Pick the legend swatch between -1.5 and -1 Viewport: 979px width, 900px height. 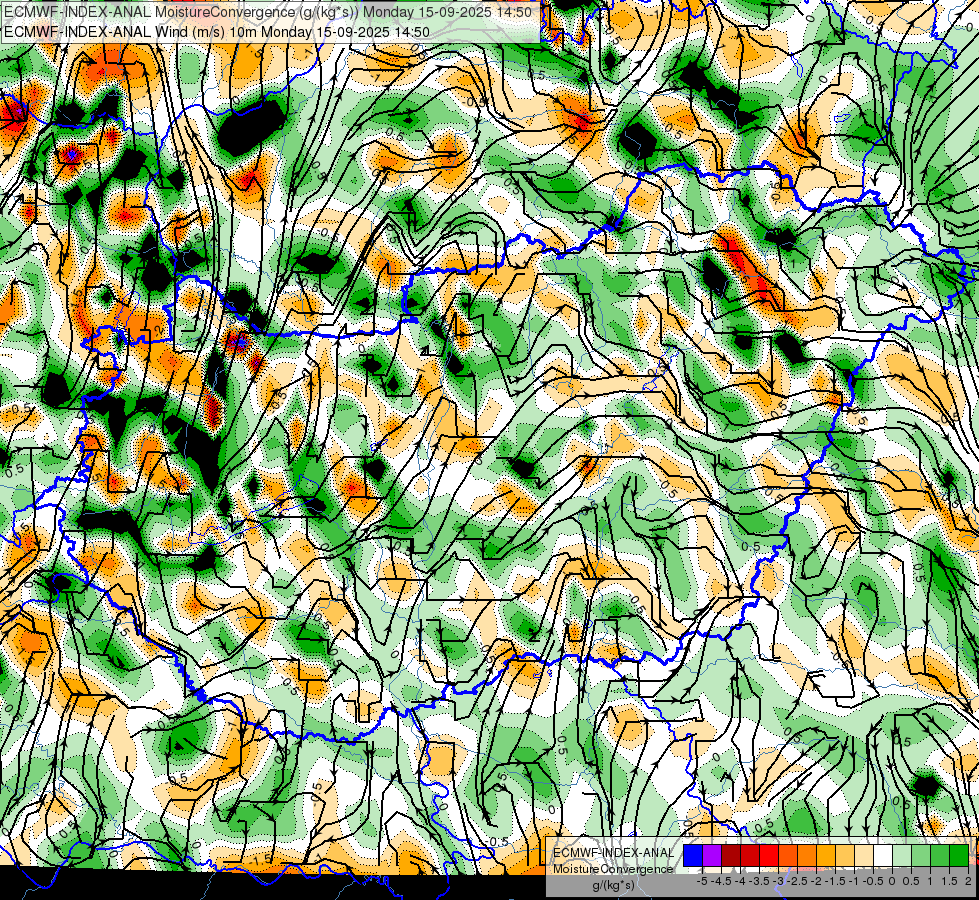click(845, 856)
